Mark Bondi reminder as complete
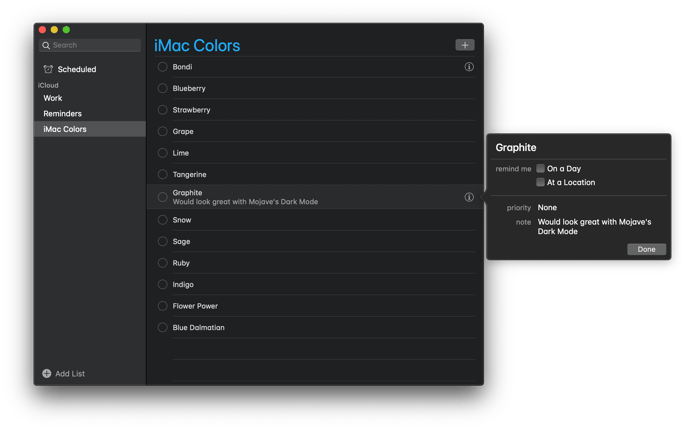This screenshot has height=430, width=693. coord(163,67)
